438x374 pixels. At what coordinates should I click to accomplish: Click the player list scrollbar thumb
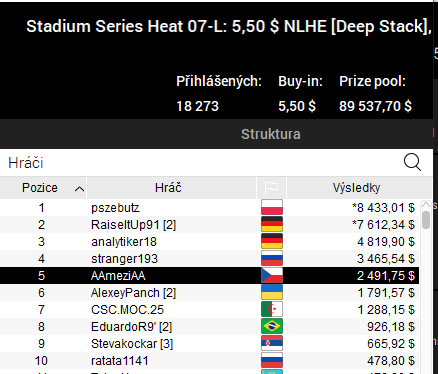pos(426,220)
